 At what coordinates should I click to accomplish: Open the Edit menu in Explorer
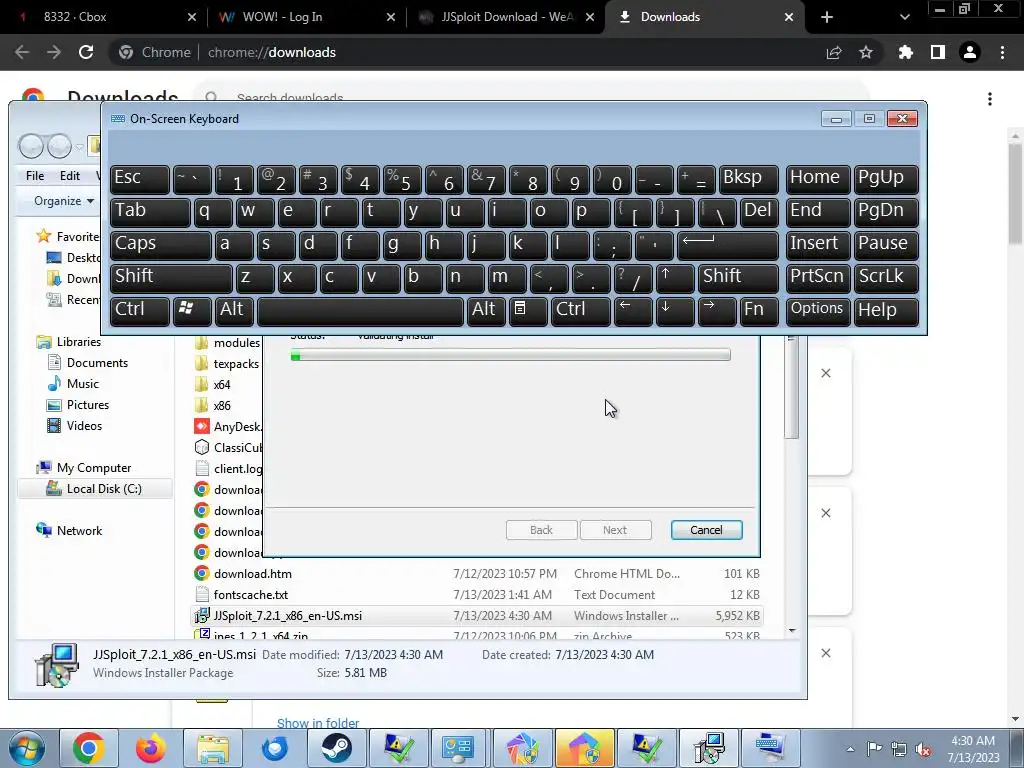(70, 176)
